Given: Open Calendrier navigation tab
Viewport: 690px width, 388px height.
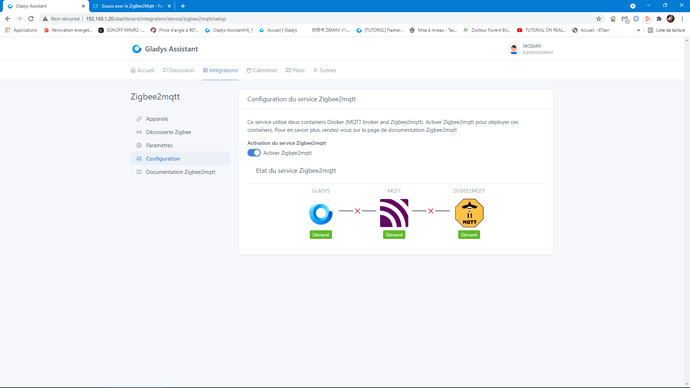Looking at the screenshot, I should coord(262,70).
